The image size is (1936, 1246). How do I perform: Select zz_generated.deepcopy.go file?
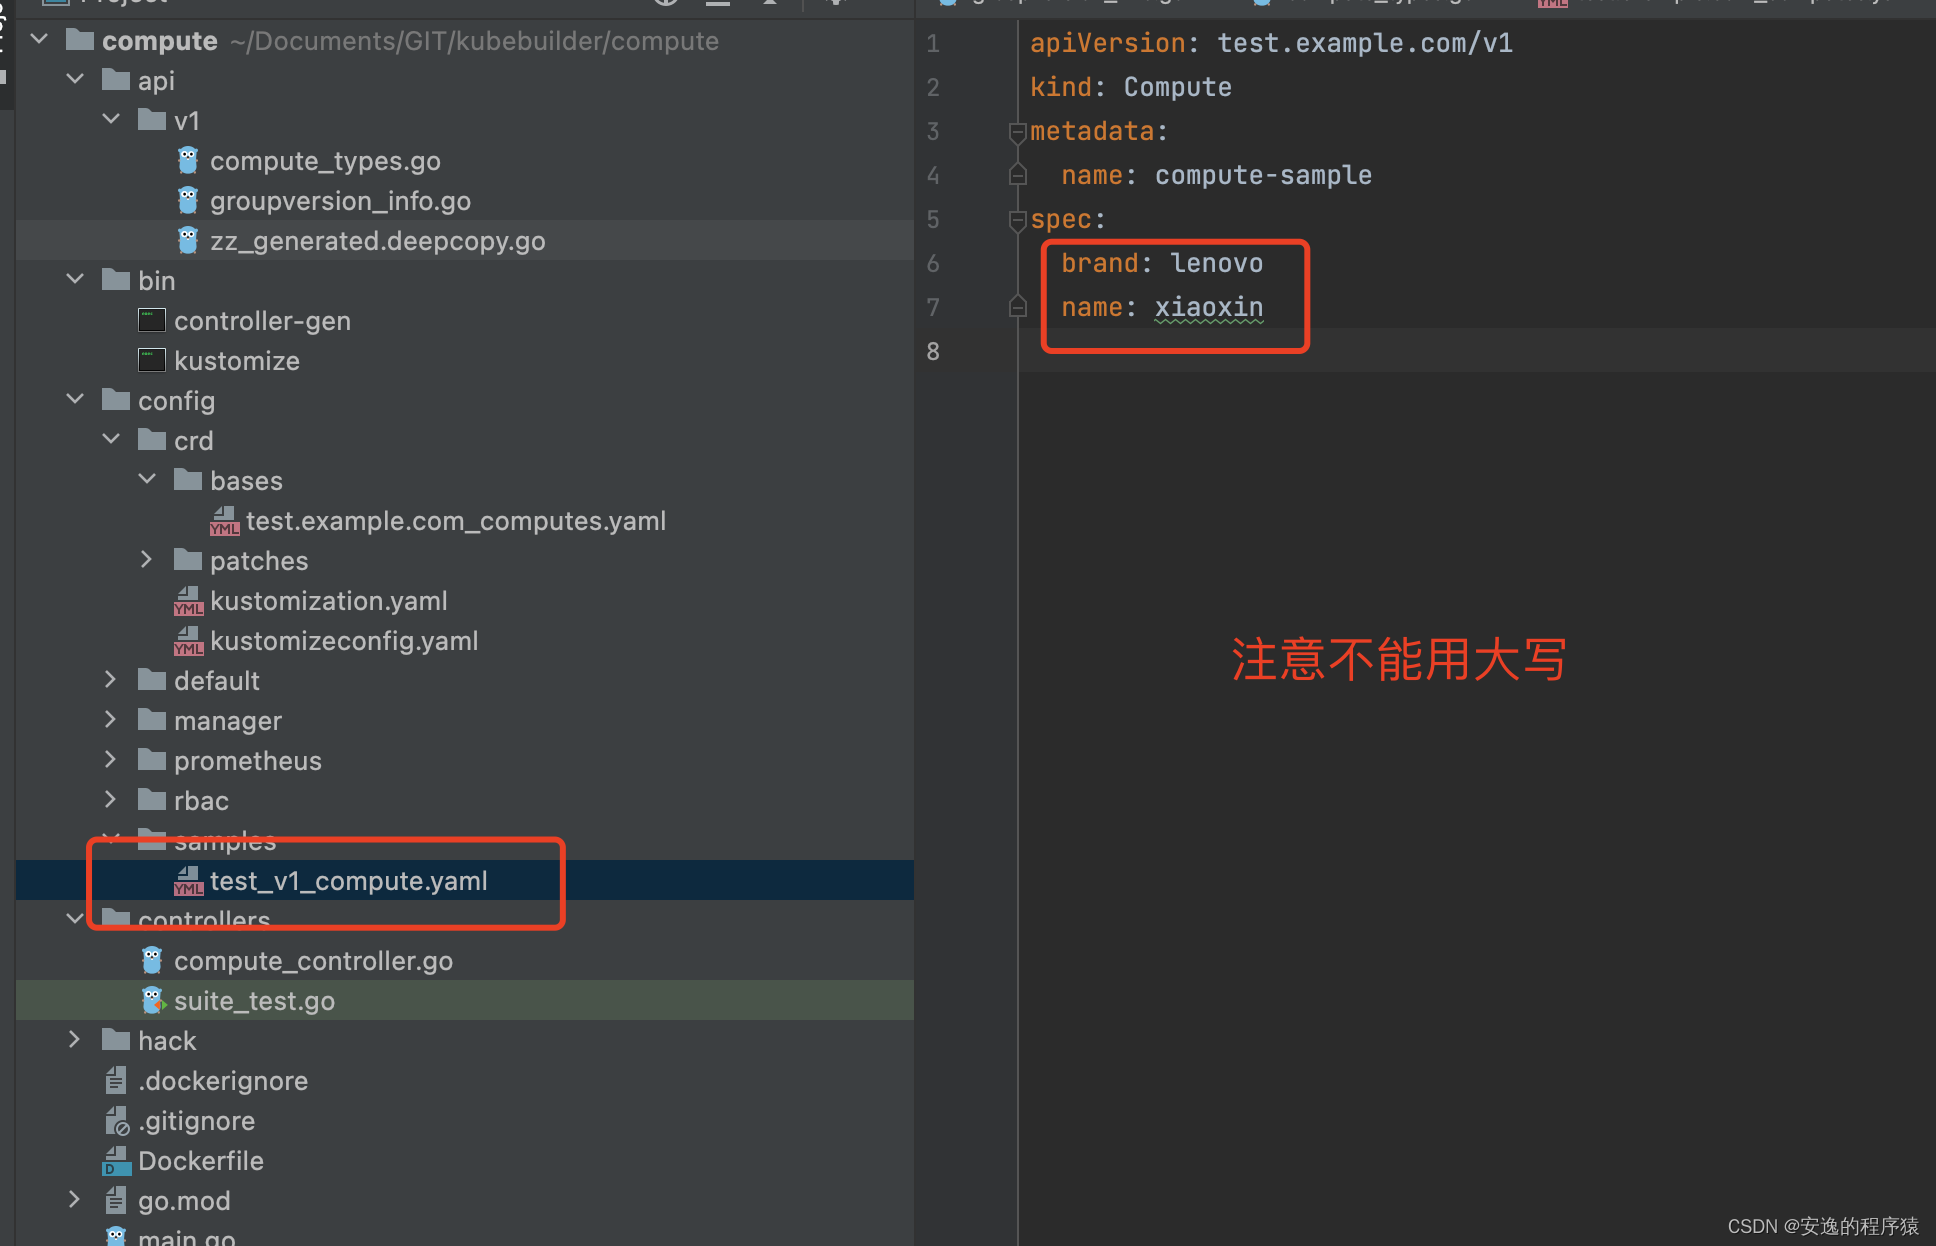[x=377, y=241]
